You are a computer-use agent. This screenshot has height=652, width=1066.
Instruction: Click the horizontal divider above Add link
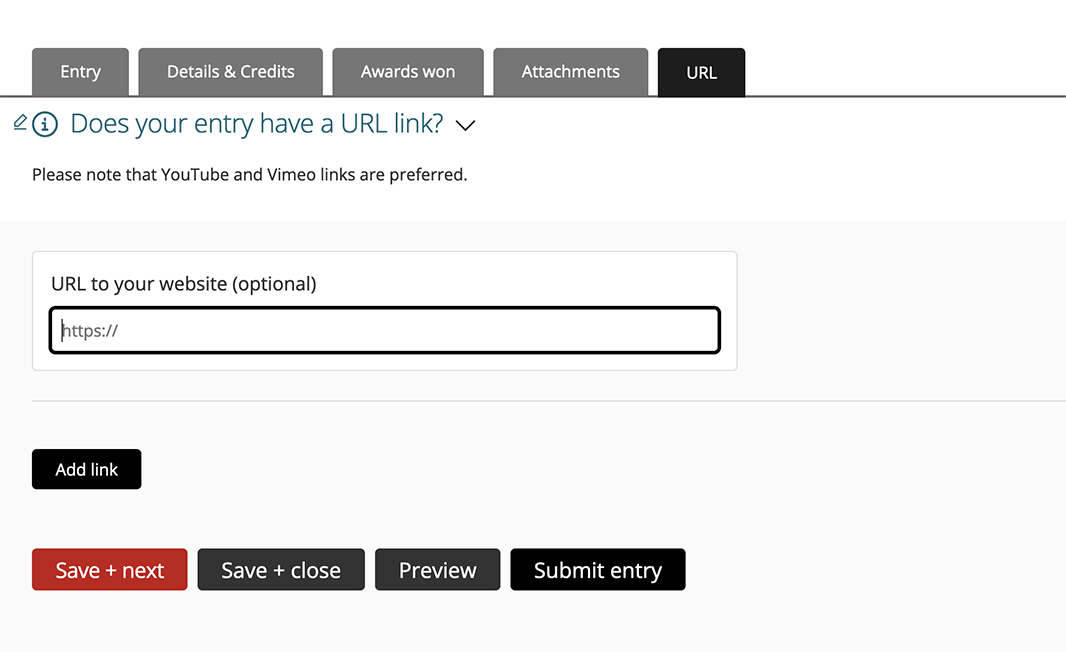click(x=548, y=401)
